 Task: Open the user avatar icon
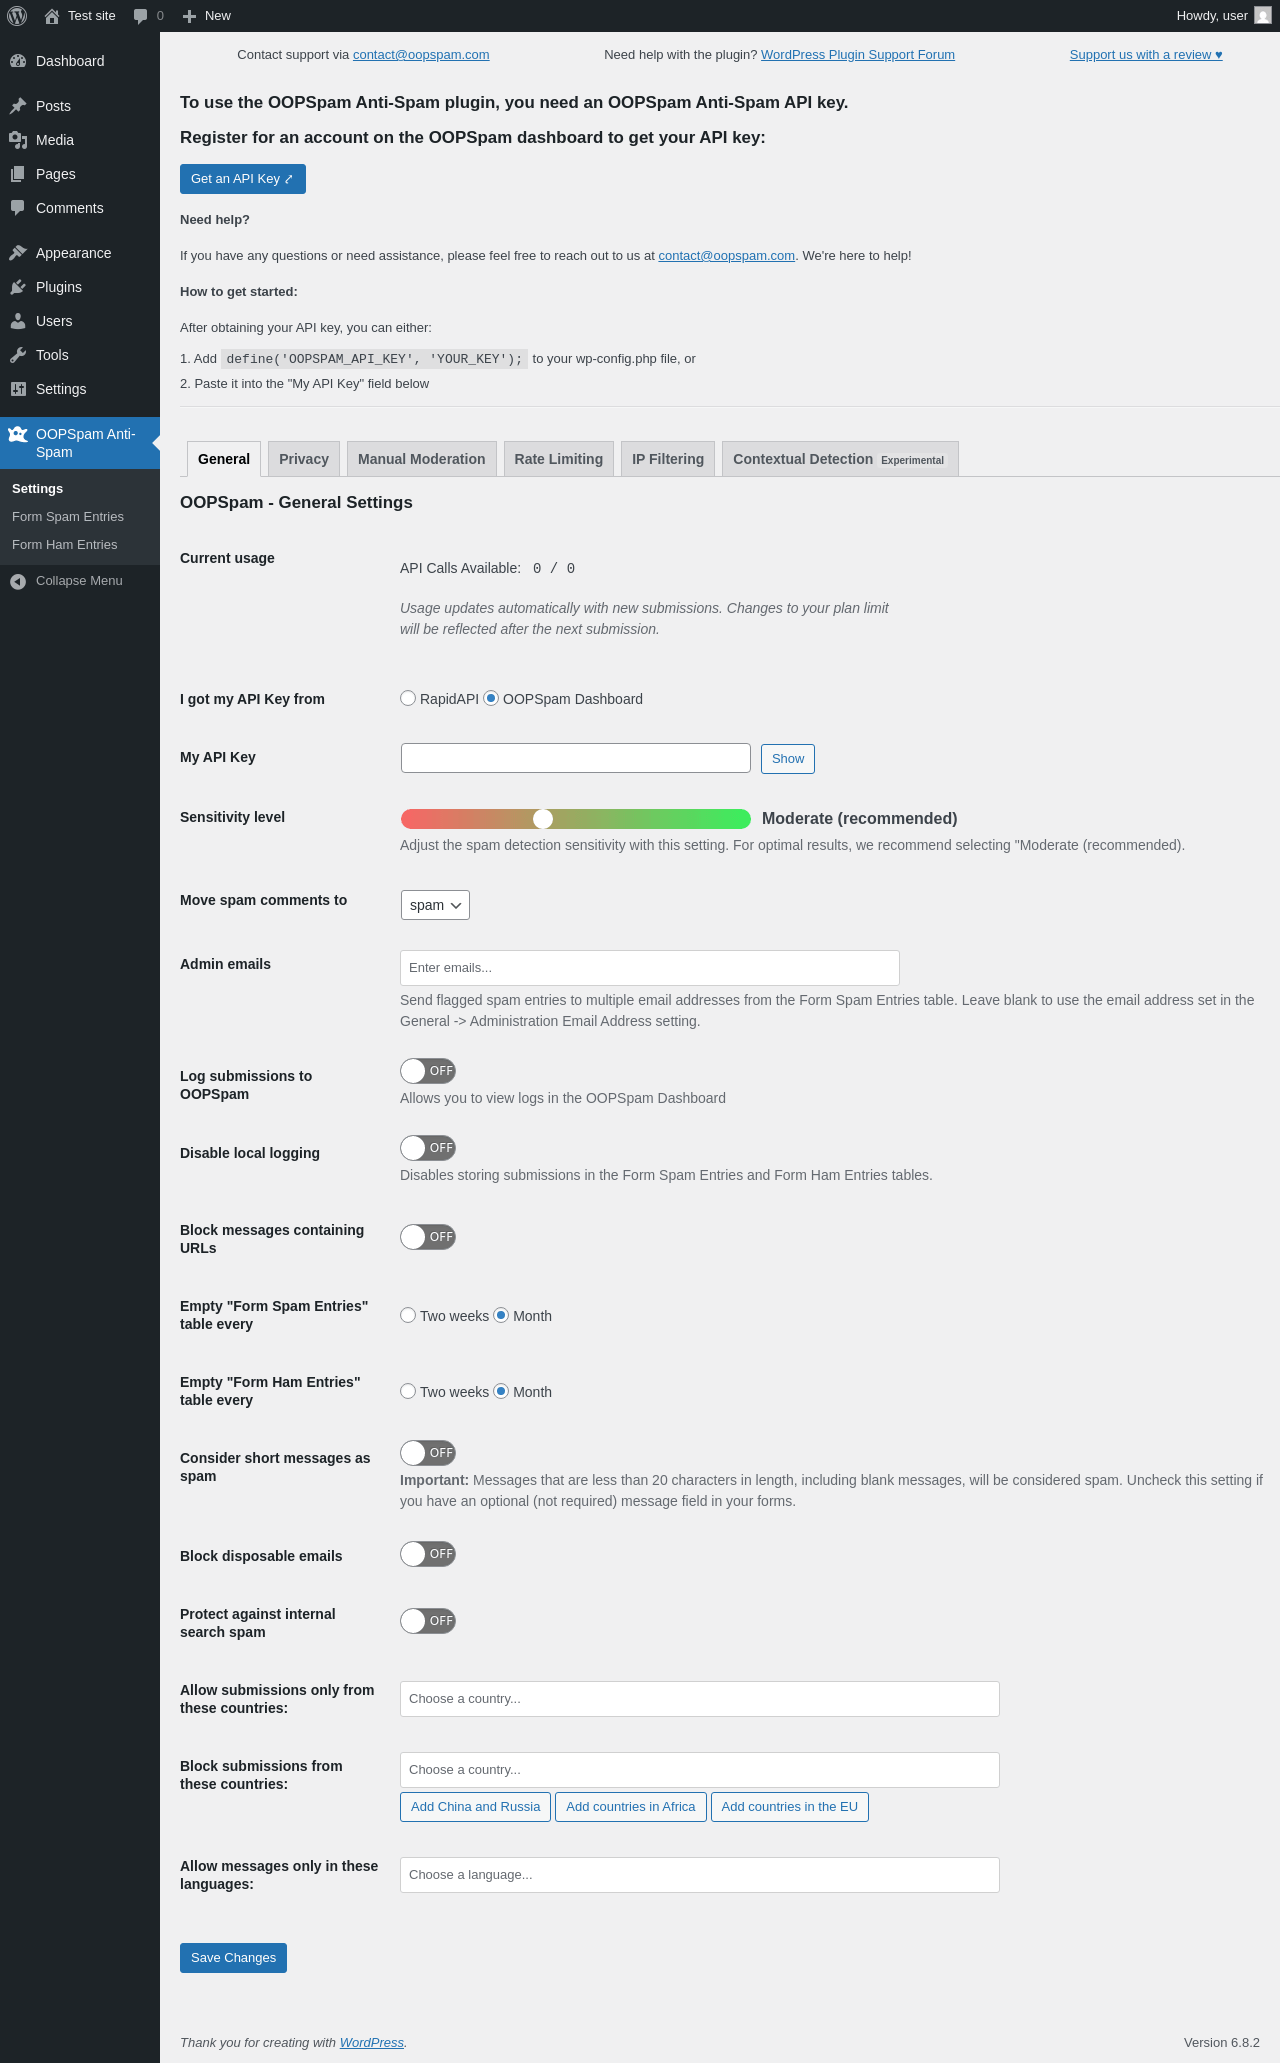pos(1263,16)
